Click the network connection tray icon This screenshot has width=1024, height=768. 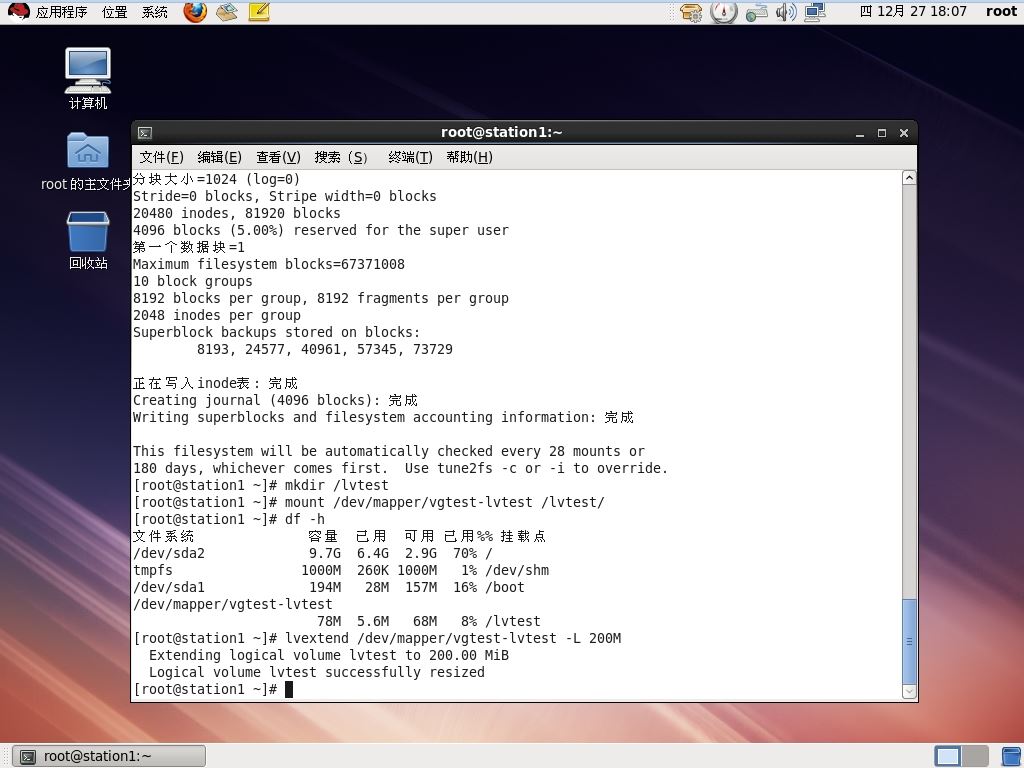click(815, 12)
